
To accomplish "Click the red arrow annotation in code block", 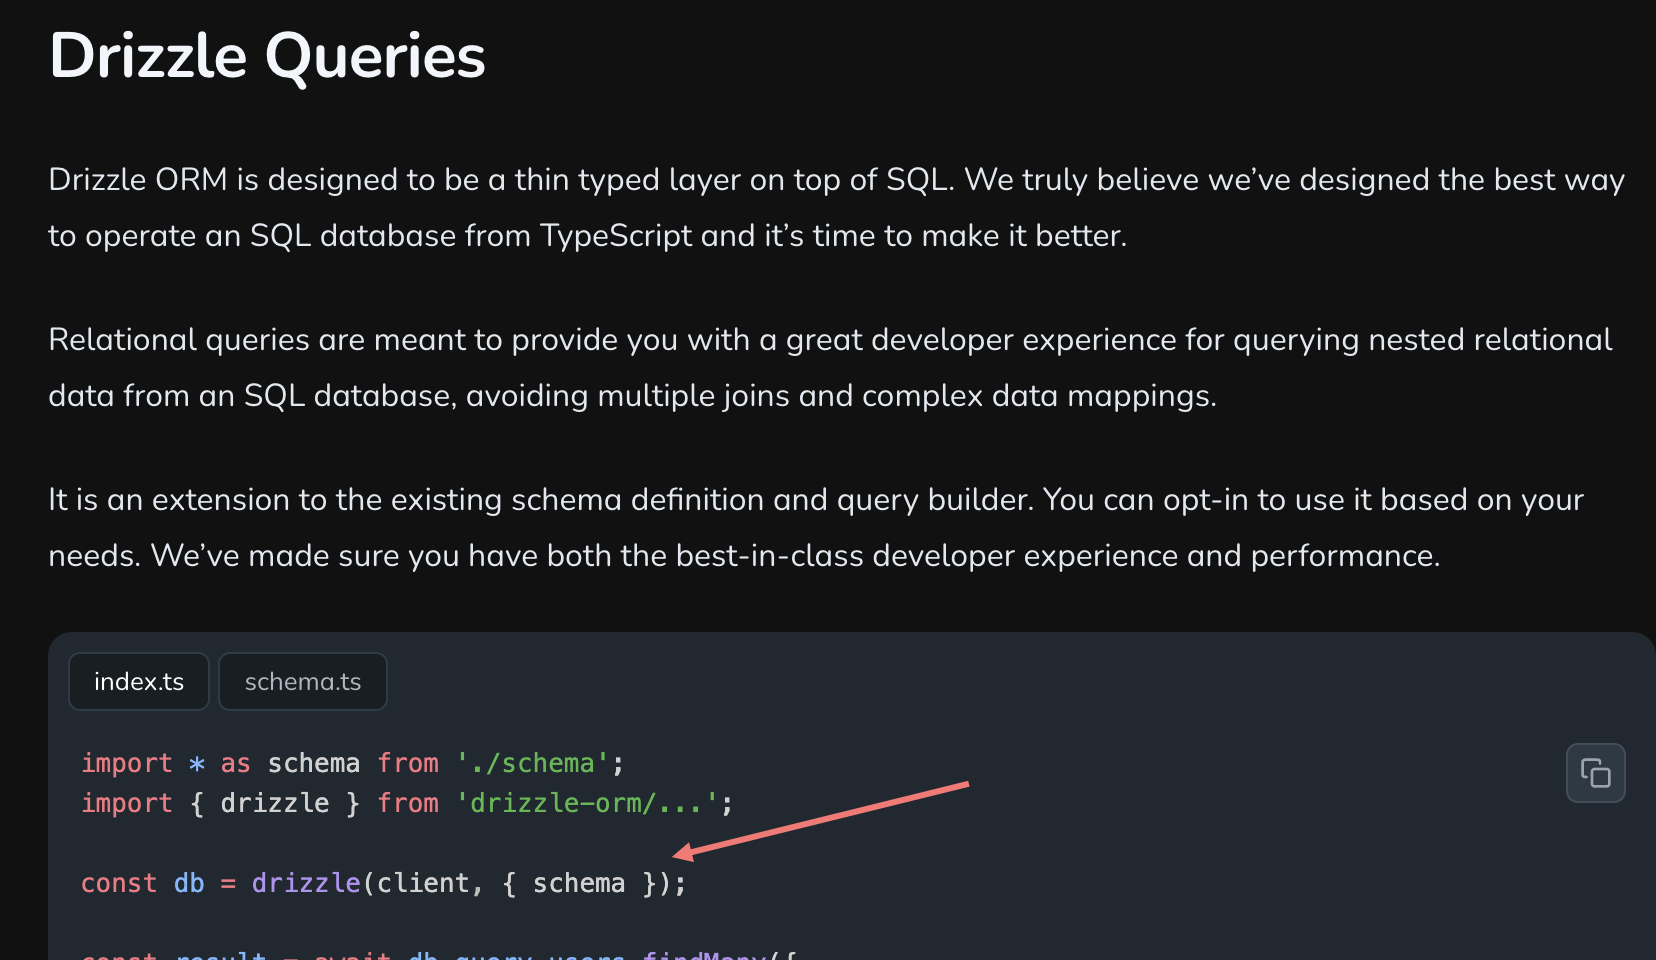I will (821, 820).
